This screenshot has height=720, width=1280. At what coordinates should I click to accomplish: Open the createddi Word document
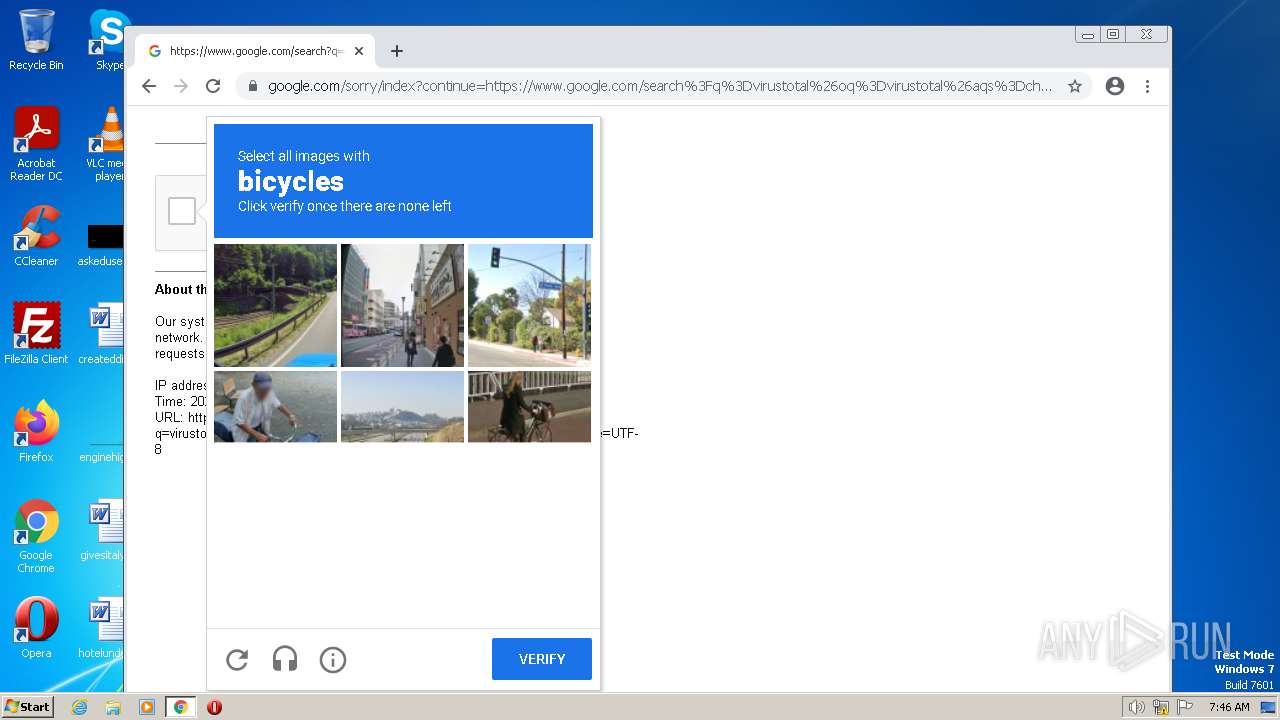click(103, 334)
